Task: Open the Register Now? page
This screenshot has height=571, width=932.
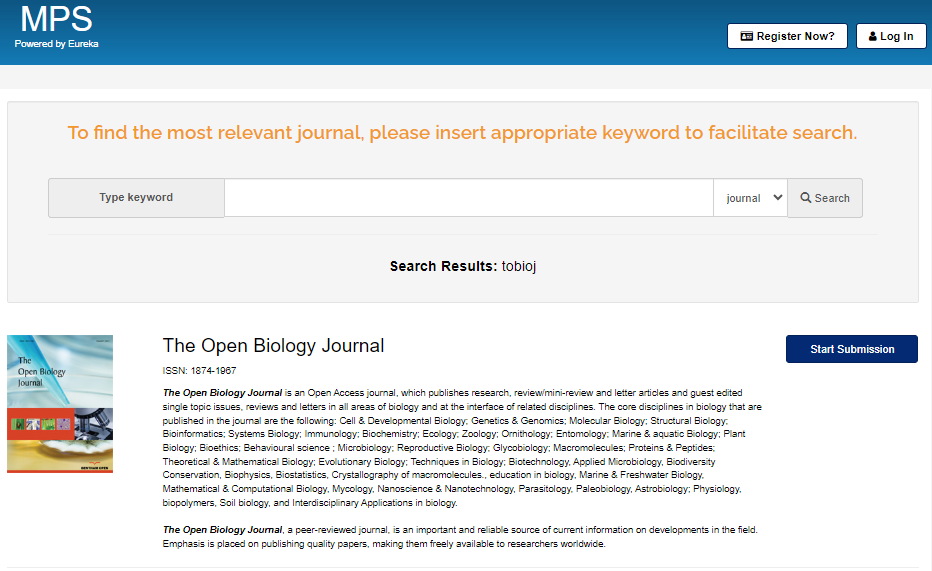Action: click(x=787, y=36)
